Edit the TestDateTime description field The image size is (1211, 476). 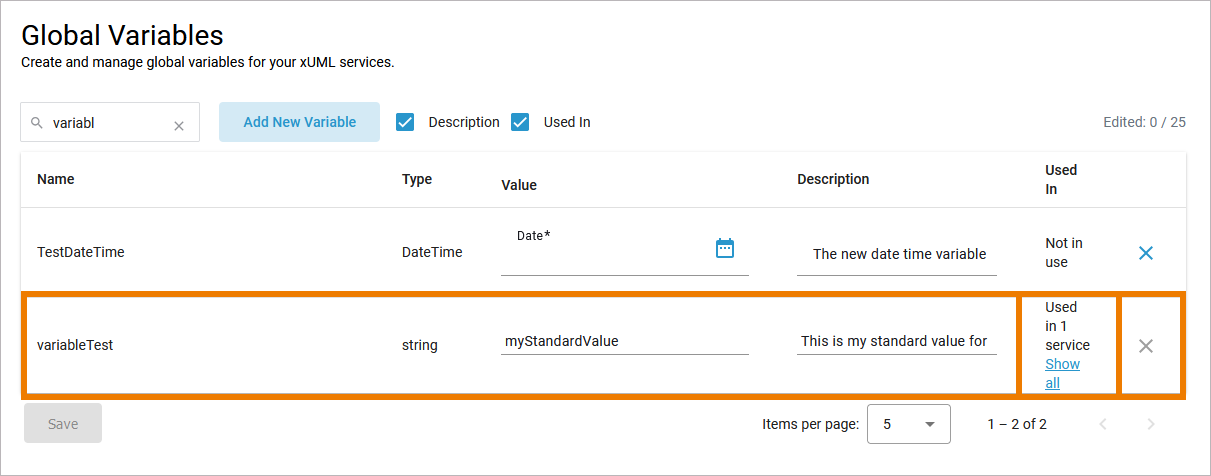coord(896,254)
